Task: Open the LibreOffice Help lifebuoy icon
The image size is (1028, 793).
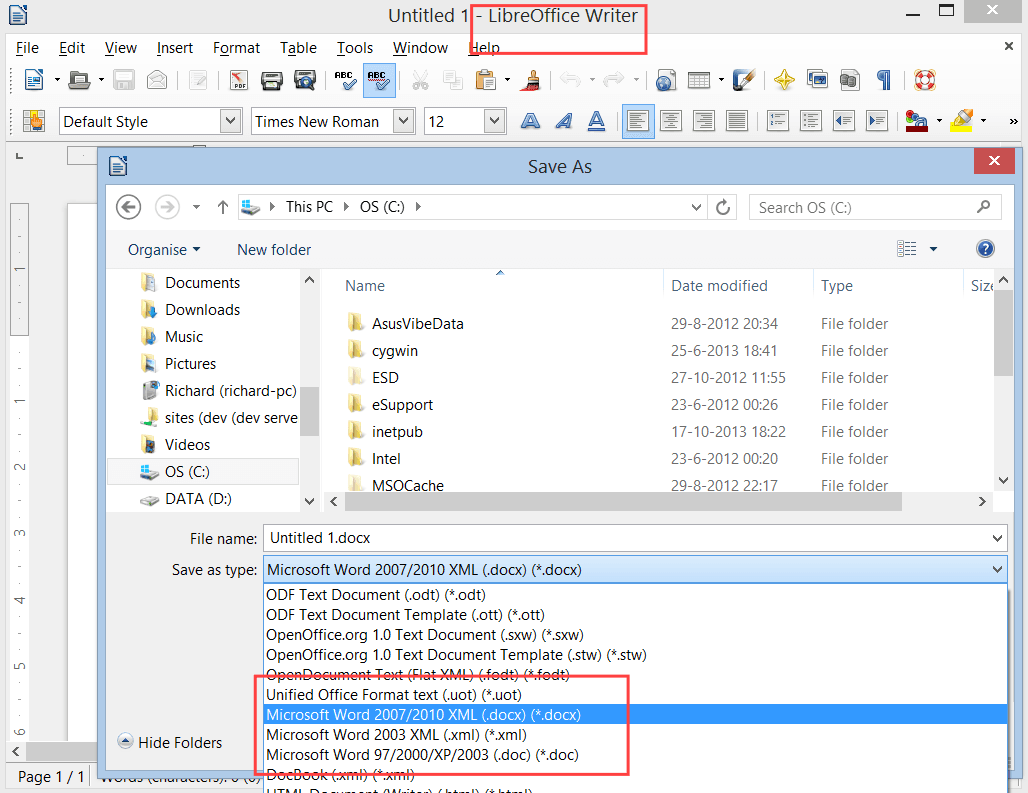Action: pyautogui.click(x=924, y=79)
